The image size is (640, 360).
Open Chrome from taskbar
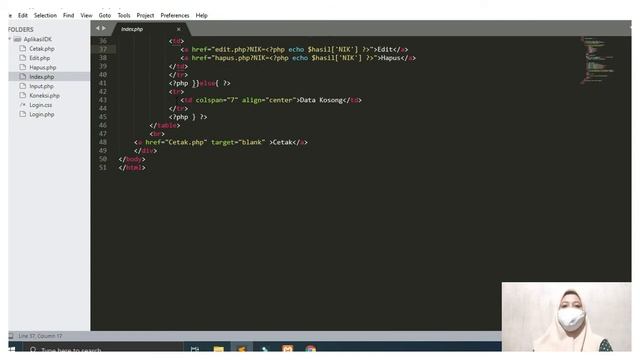tap(310, 348)
